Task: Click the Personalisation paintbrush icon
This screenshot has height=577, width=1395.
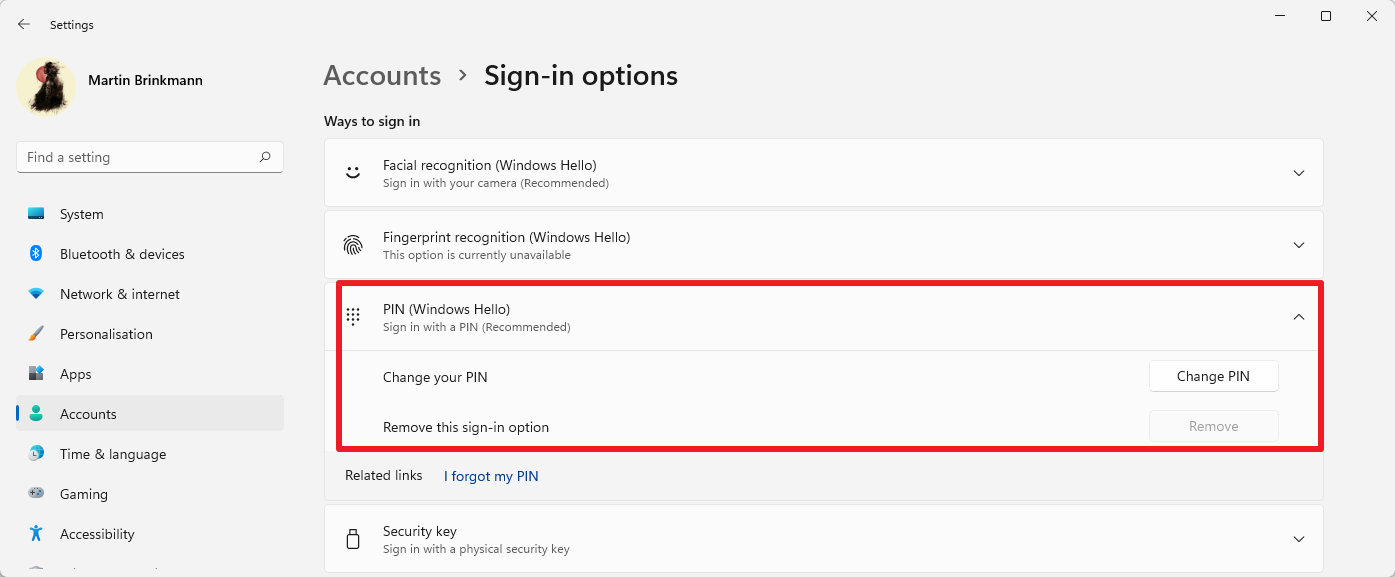Action: tap(36, 334)
